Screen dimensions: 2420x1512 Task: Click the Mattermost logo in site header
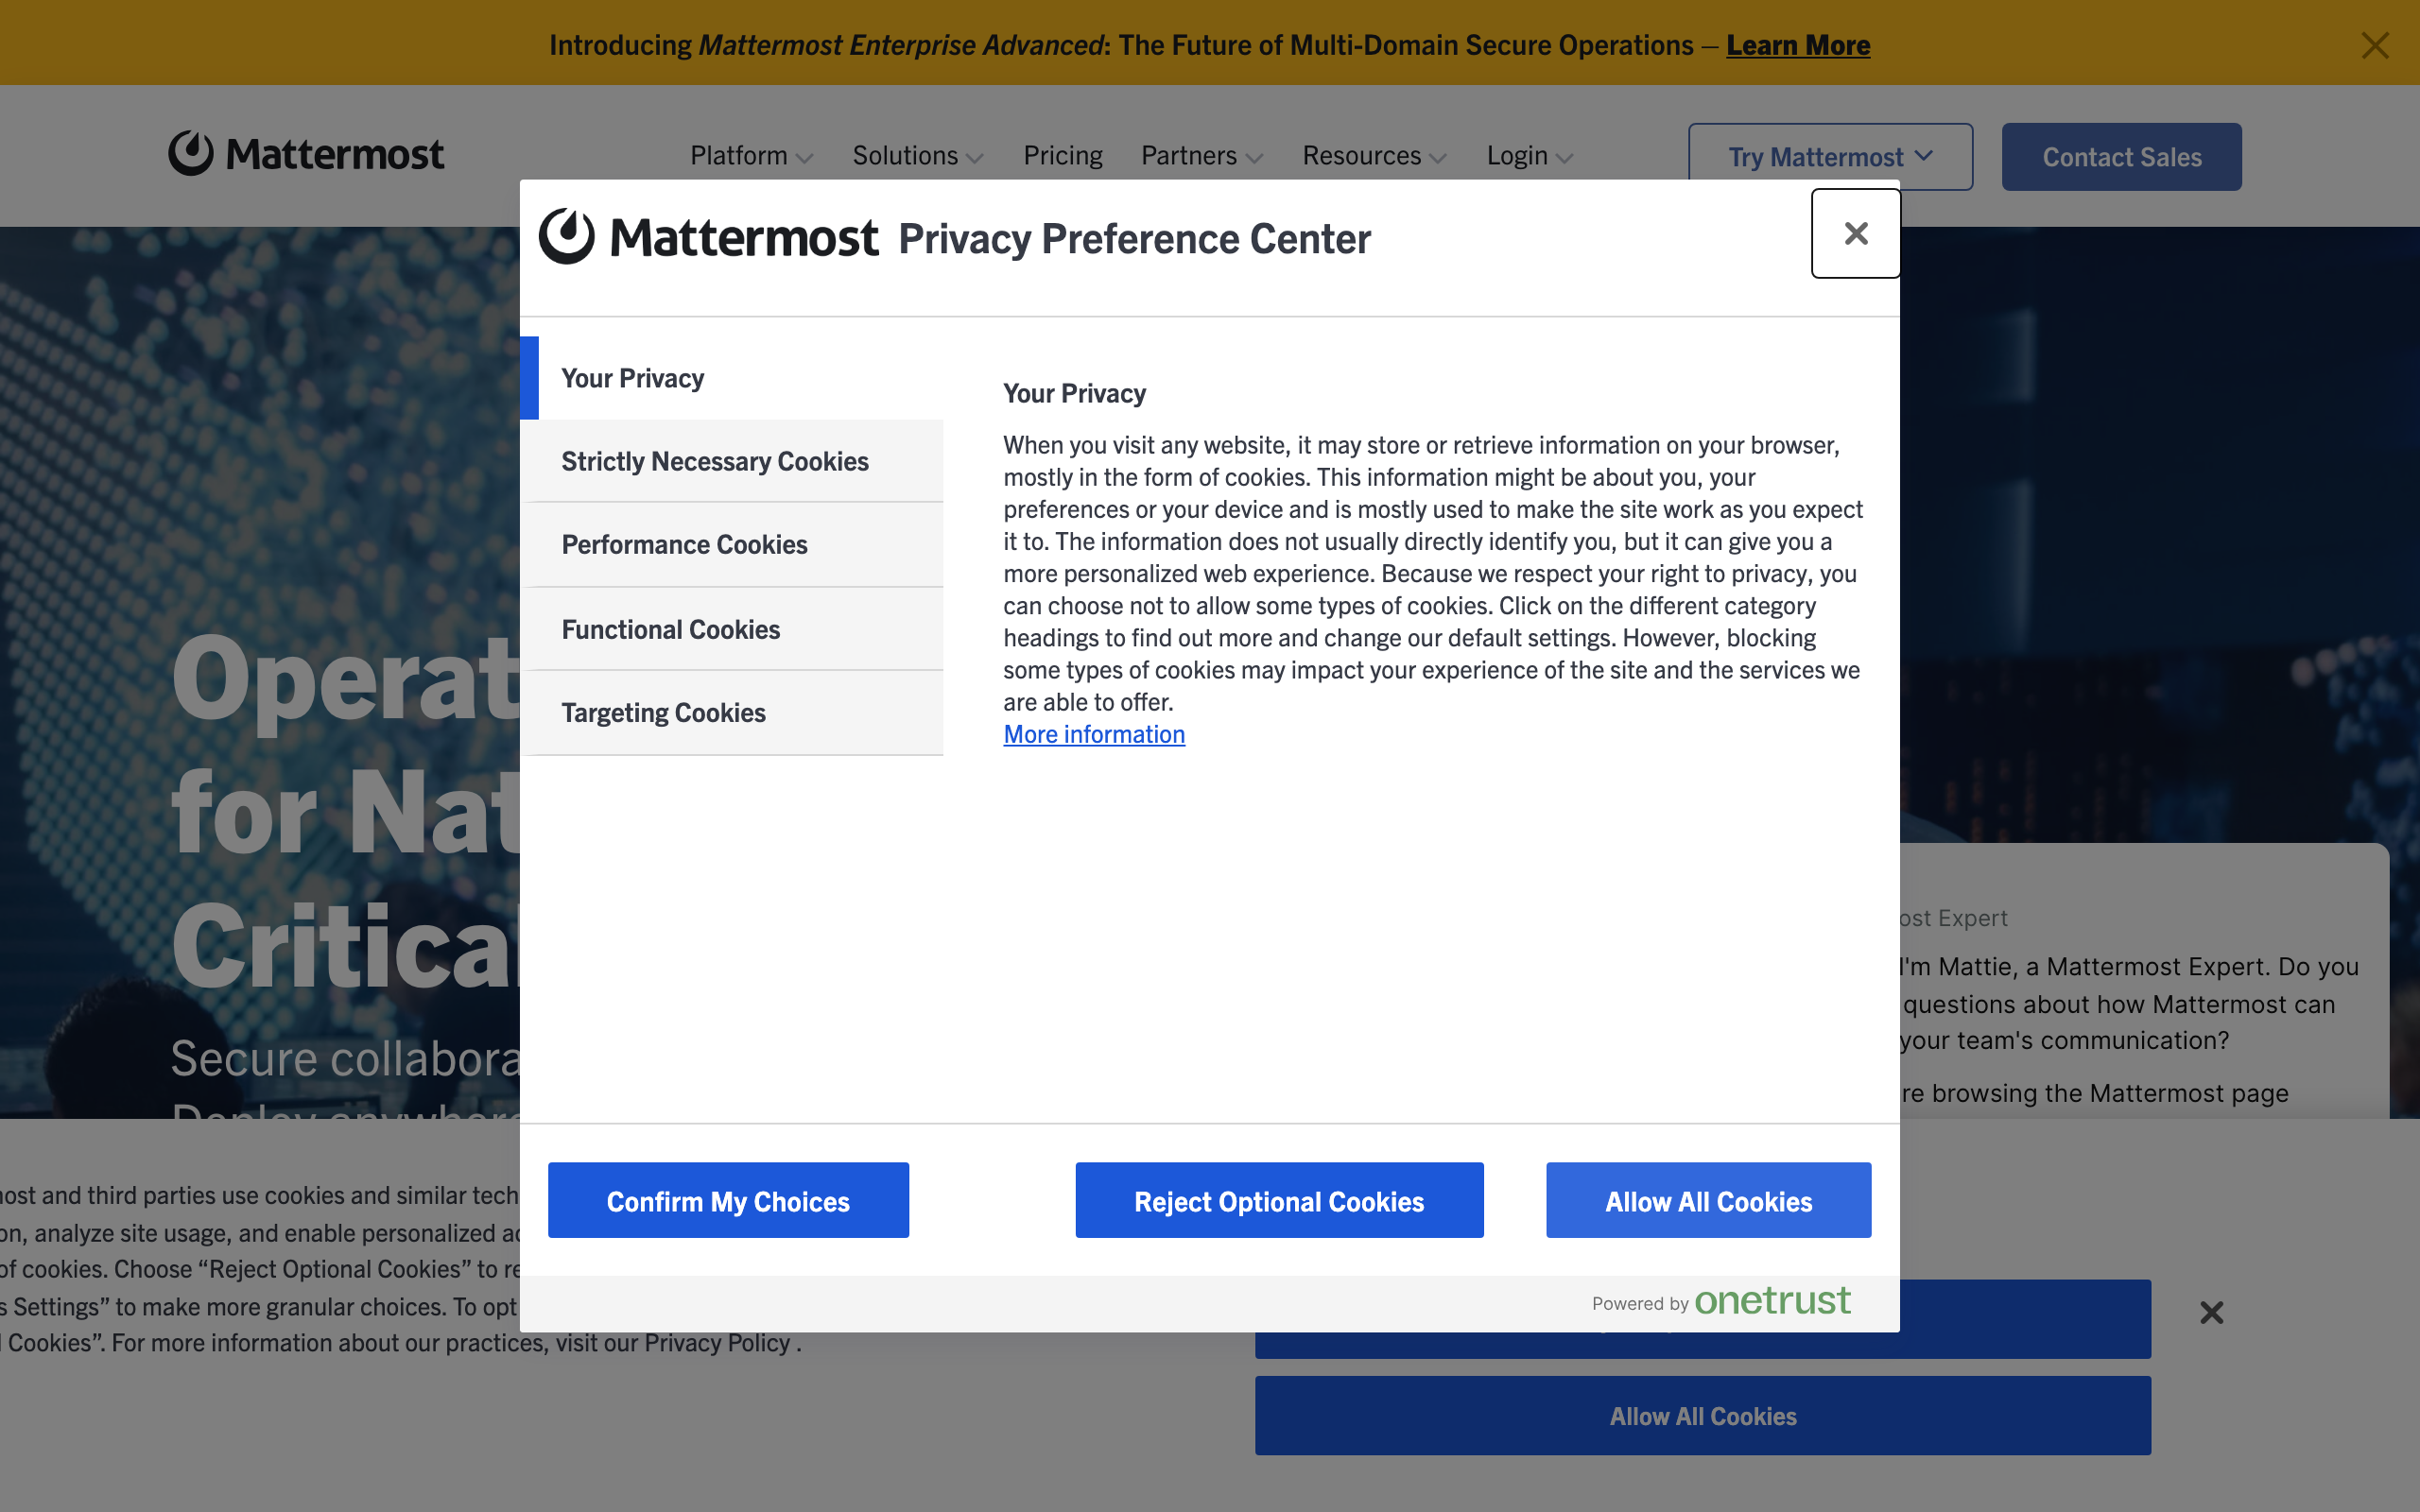click(x=306, y=154)
